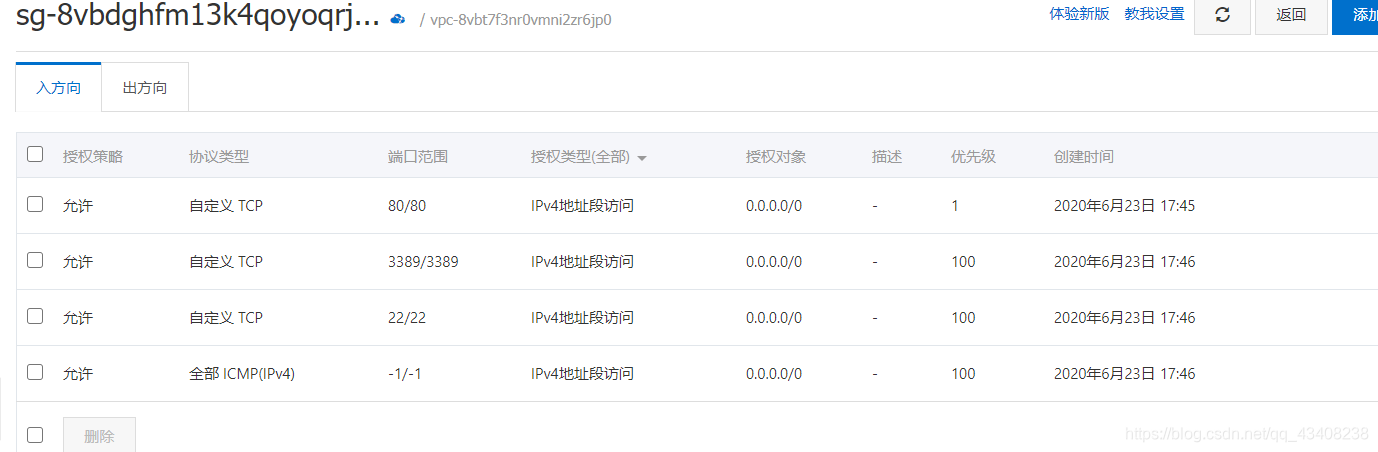The width and height of the screenshot is (1378, 452).
Task: Click the security group title sg-8vbdghfm13k4qoyoqrj...
Action: (x=198, y=17)
